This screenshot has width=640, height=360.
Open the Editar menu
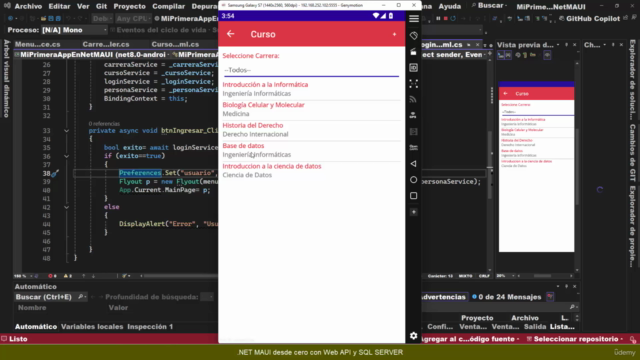coord(59,7)
